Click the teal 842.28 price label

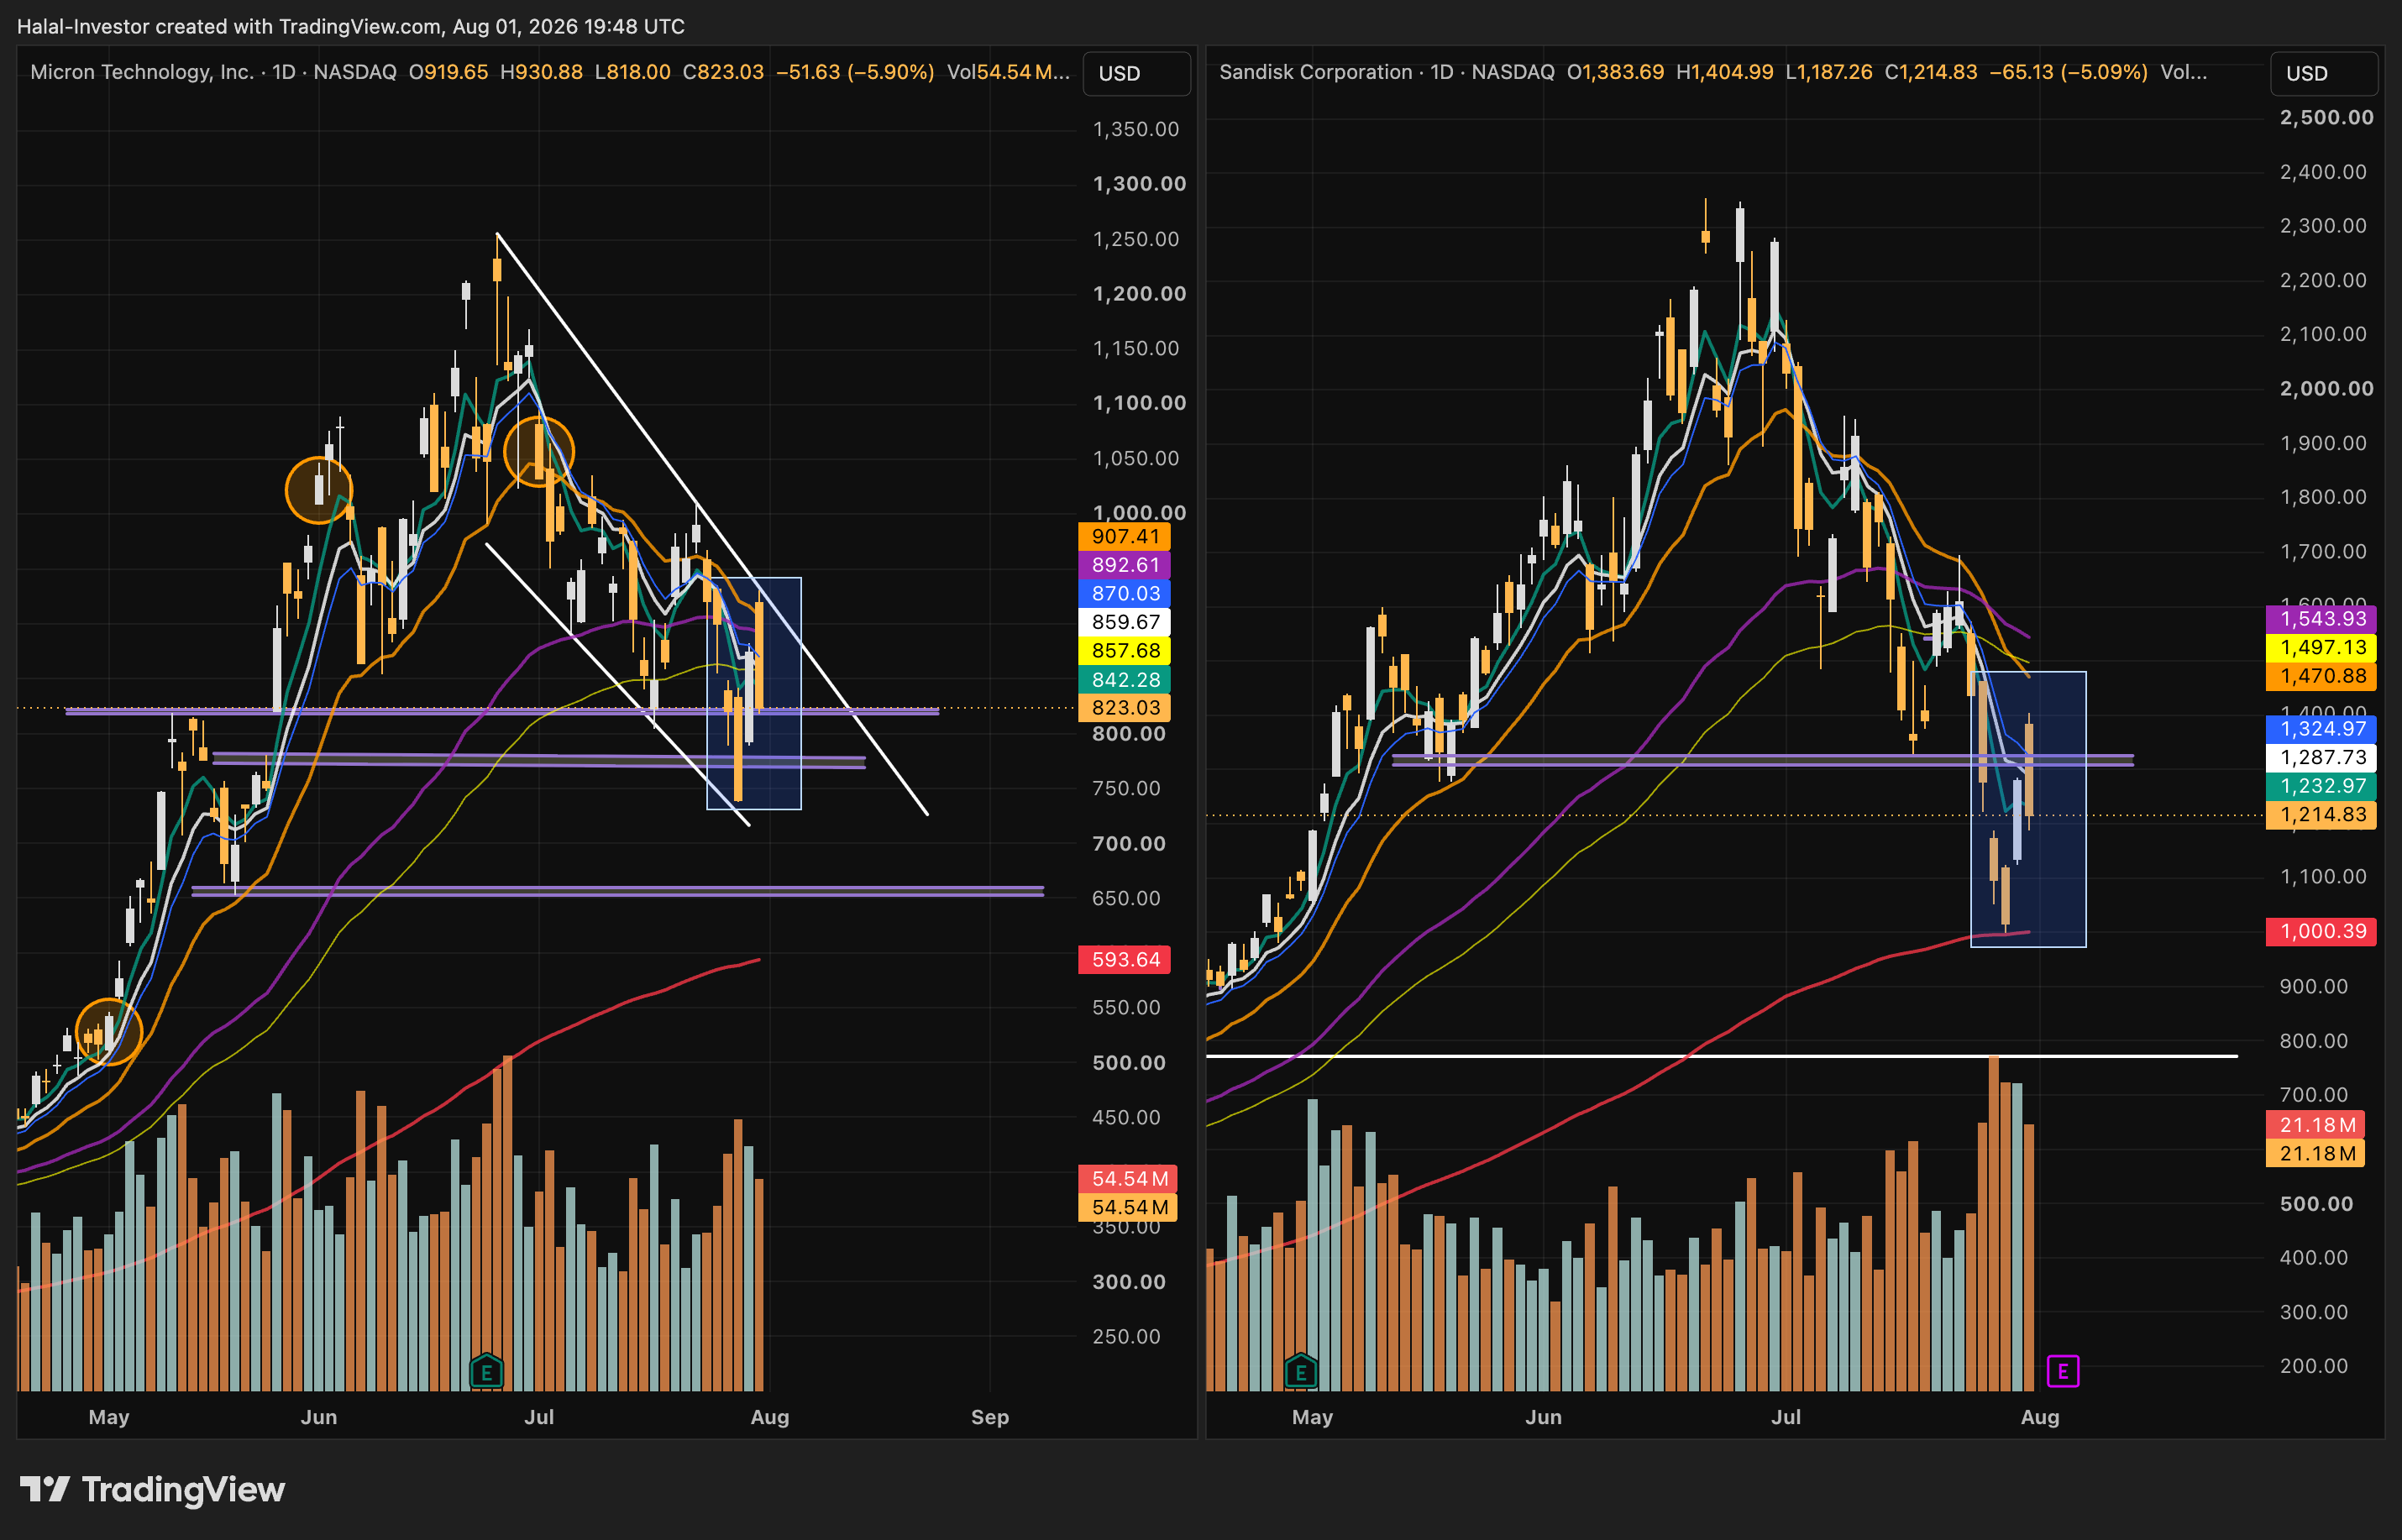1124,680
